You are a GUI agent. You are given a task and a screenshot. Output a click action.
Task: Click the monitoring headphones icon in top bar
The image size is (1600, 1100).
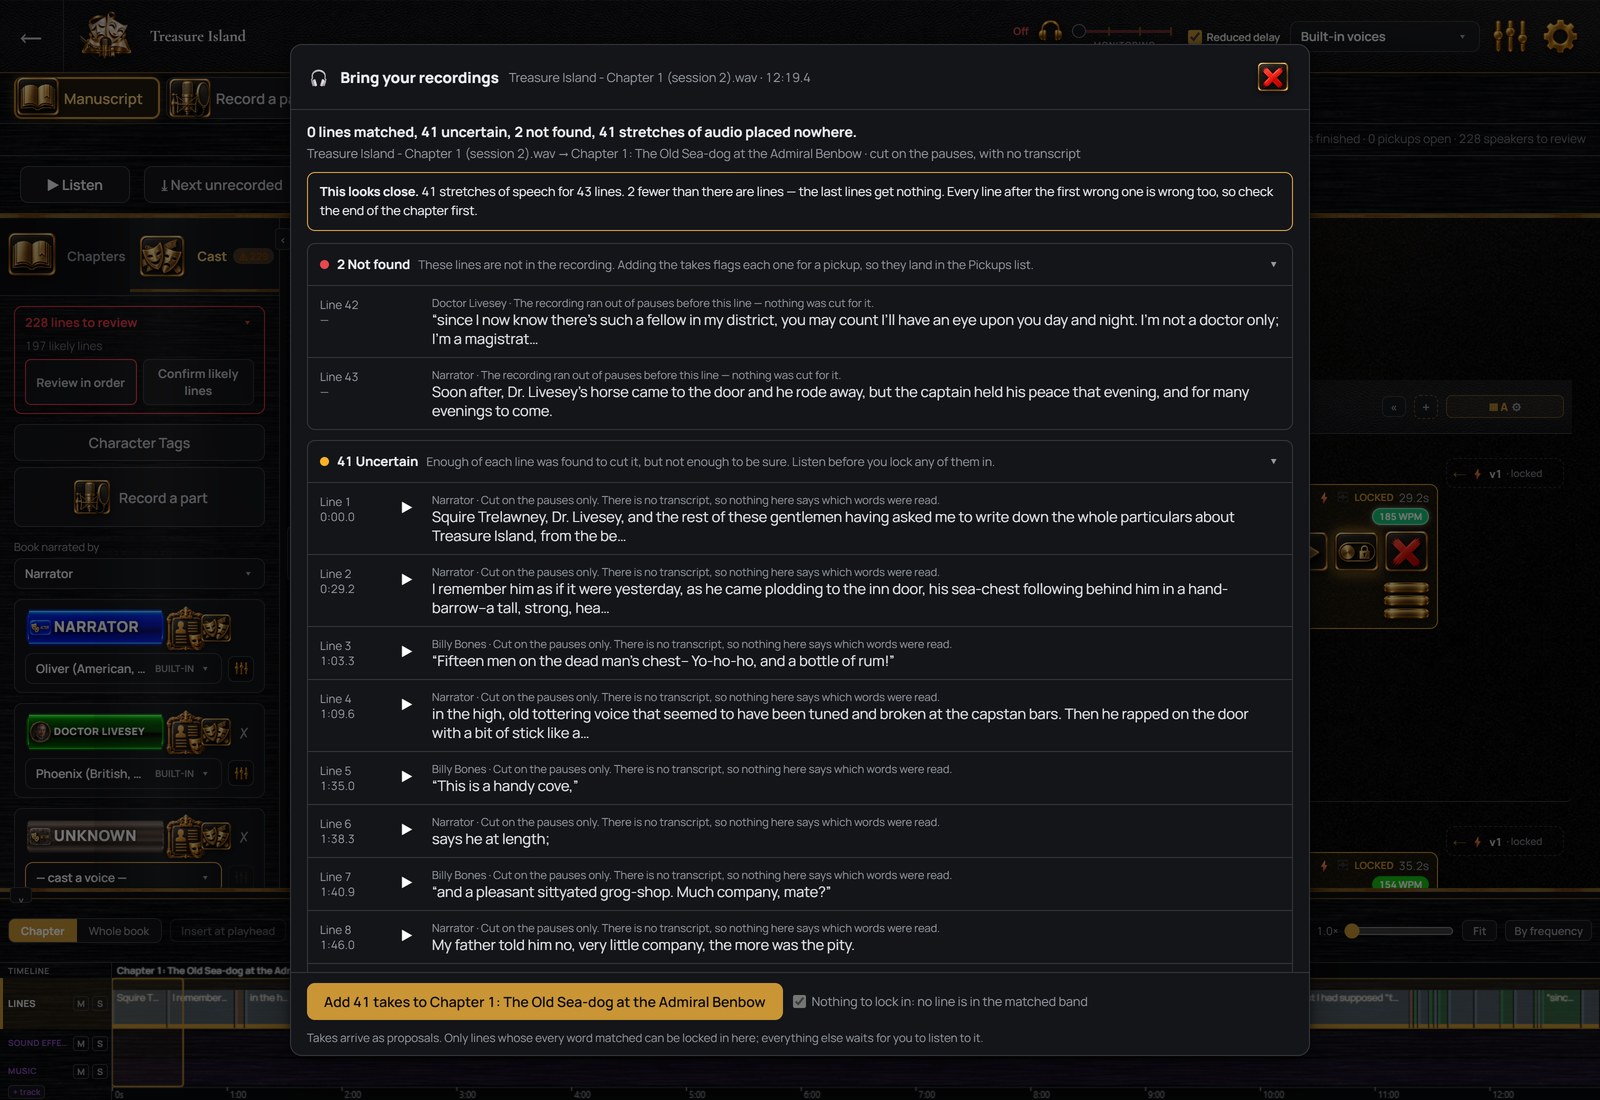tap(1050, 31)
